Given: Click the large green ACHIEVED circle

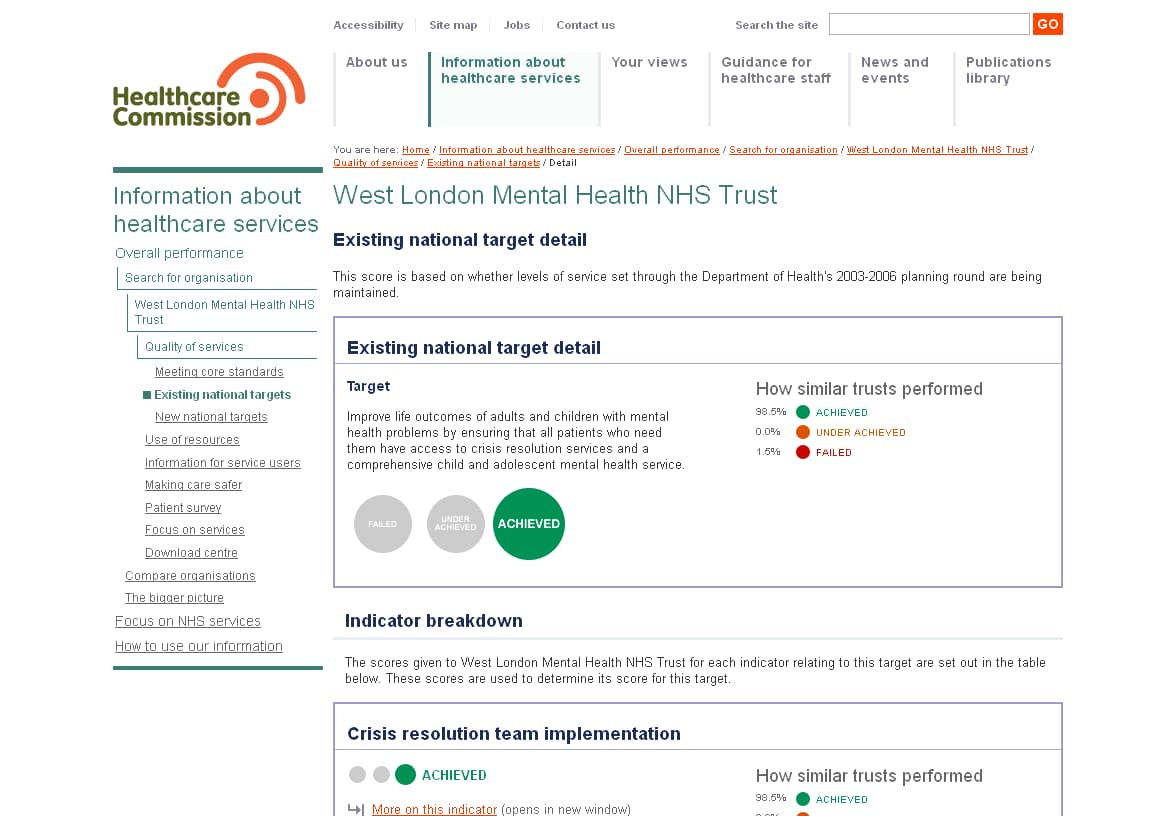Looking at the screenshot, I should [529, 524].
